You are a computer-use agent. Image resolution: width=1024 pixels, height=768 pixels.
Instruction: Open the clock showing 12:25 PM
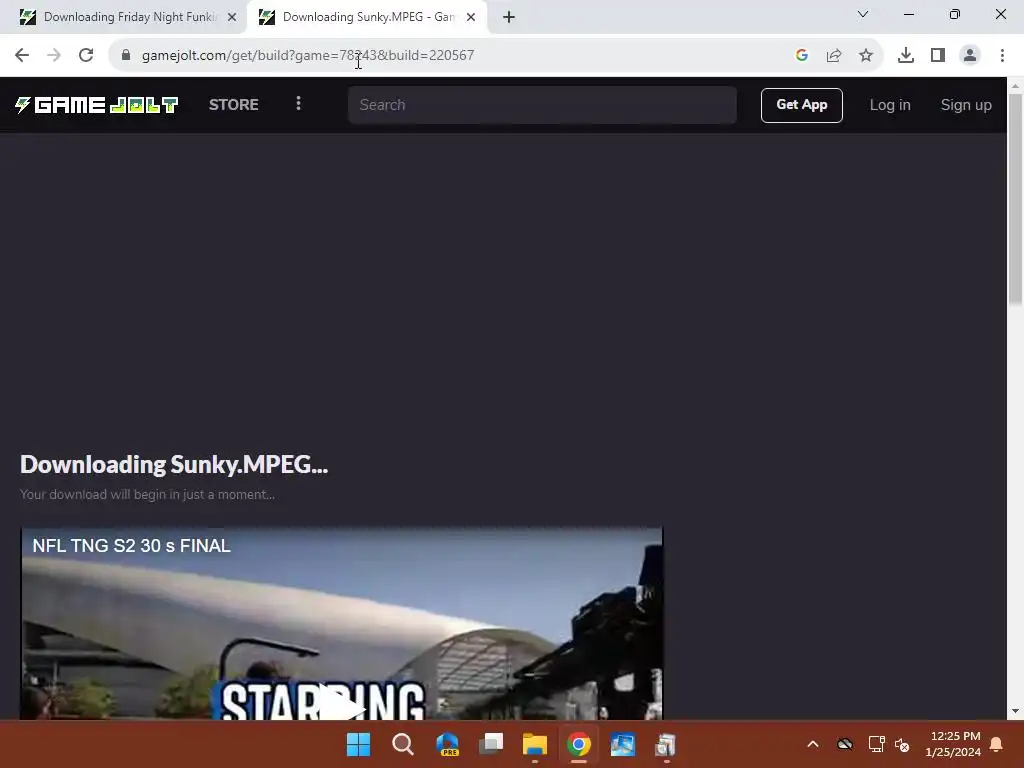pos(953,744)
